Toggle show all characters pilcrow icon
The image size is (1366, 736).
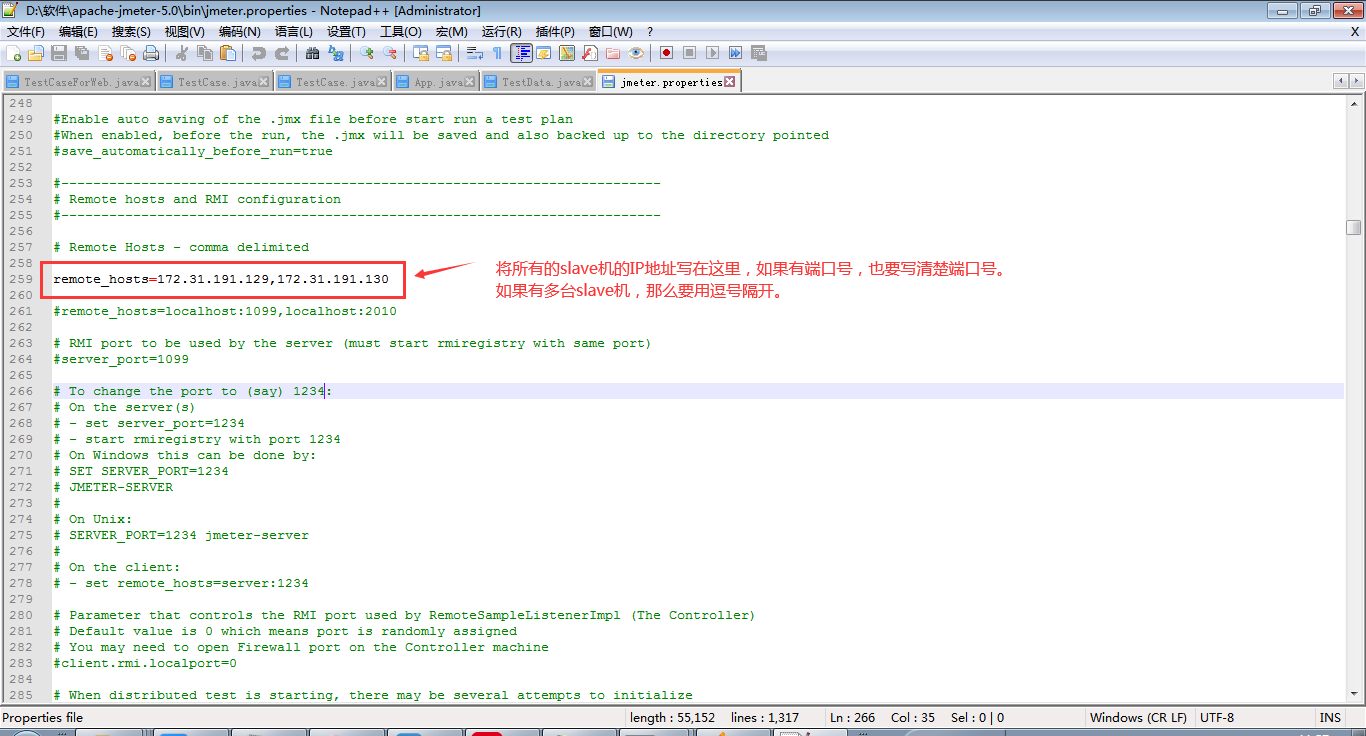497,53
